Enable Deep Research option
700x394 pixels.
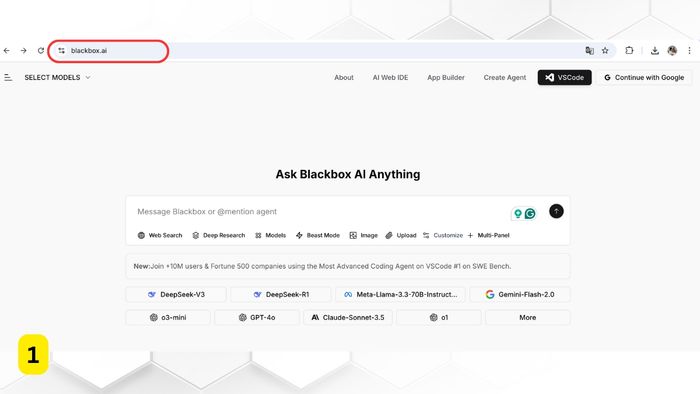[218, 235]
